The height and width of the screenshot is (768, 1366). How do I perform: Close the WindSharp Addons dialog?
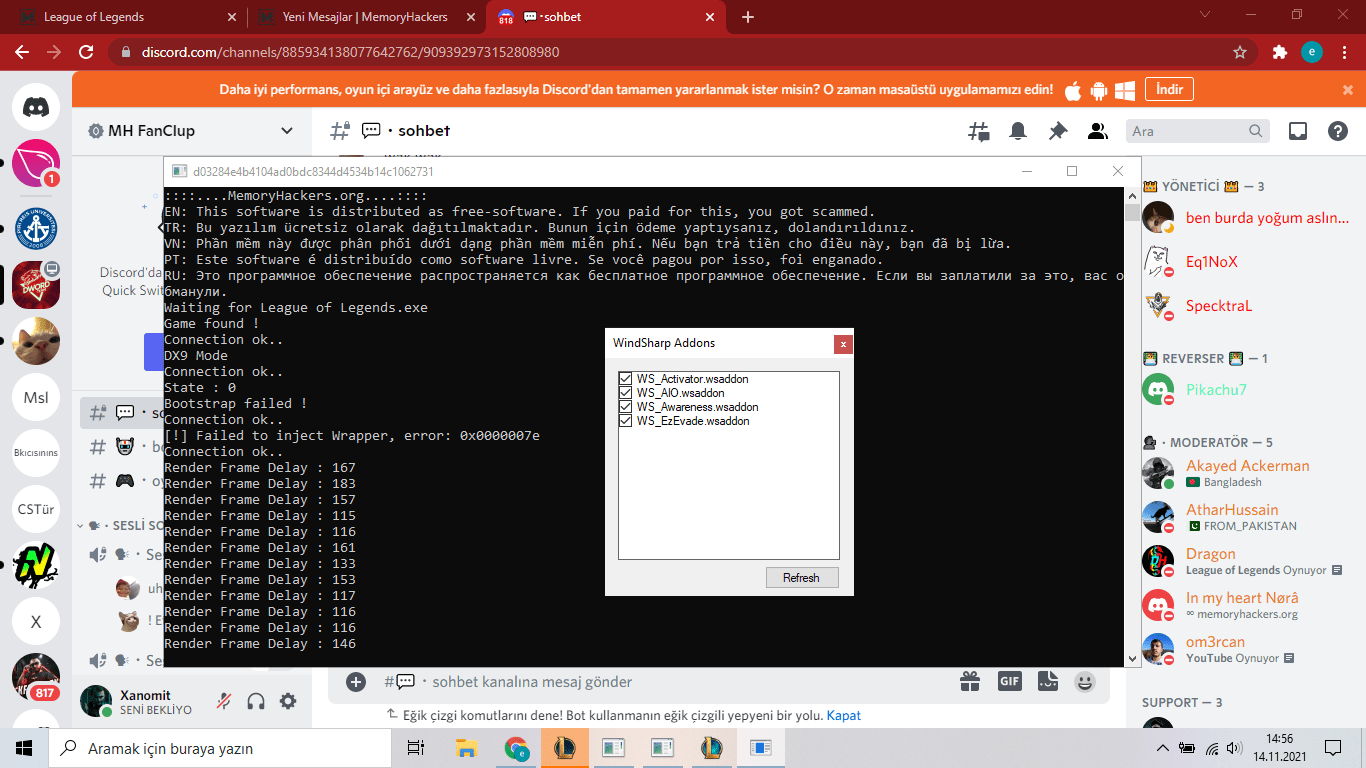tap(844, 344)
